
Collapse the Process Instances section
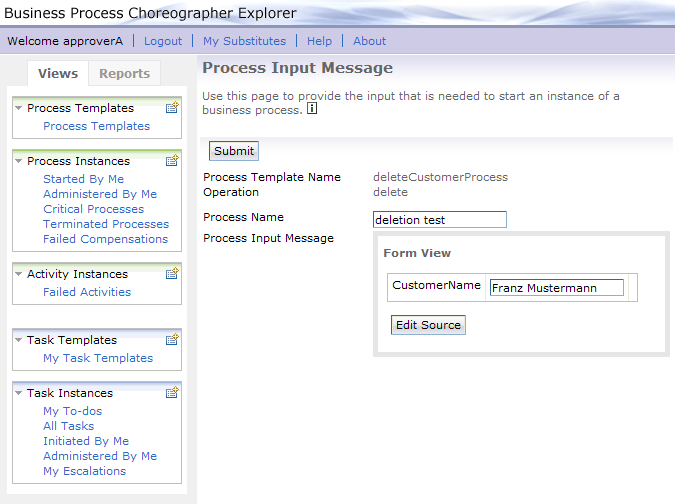[x=19, y=161]
